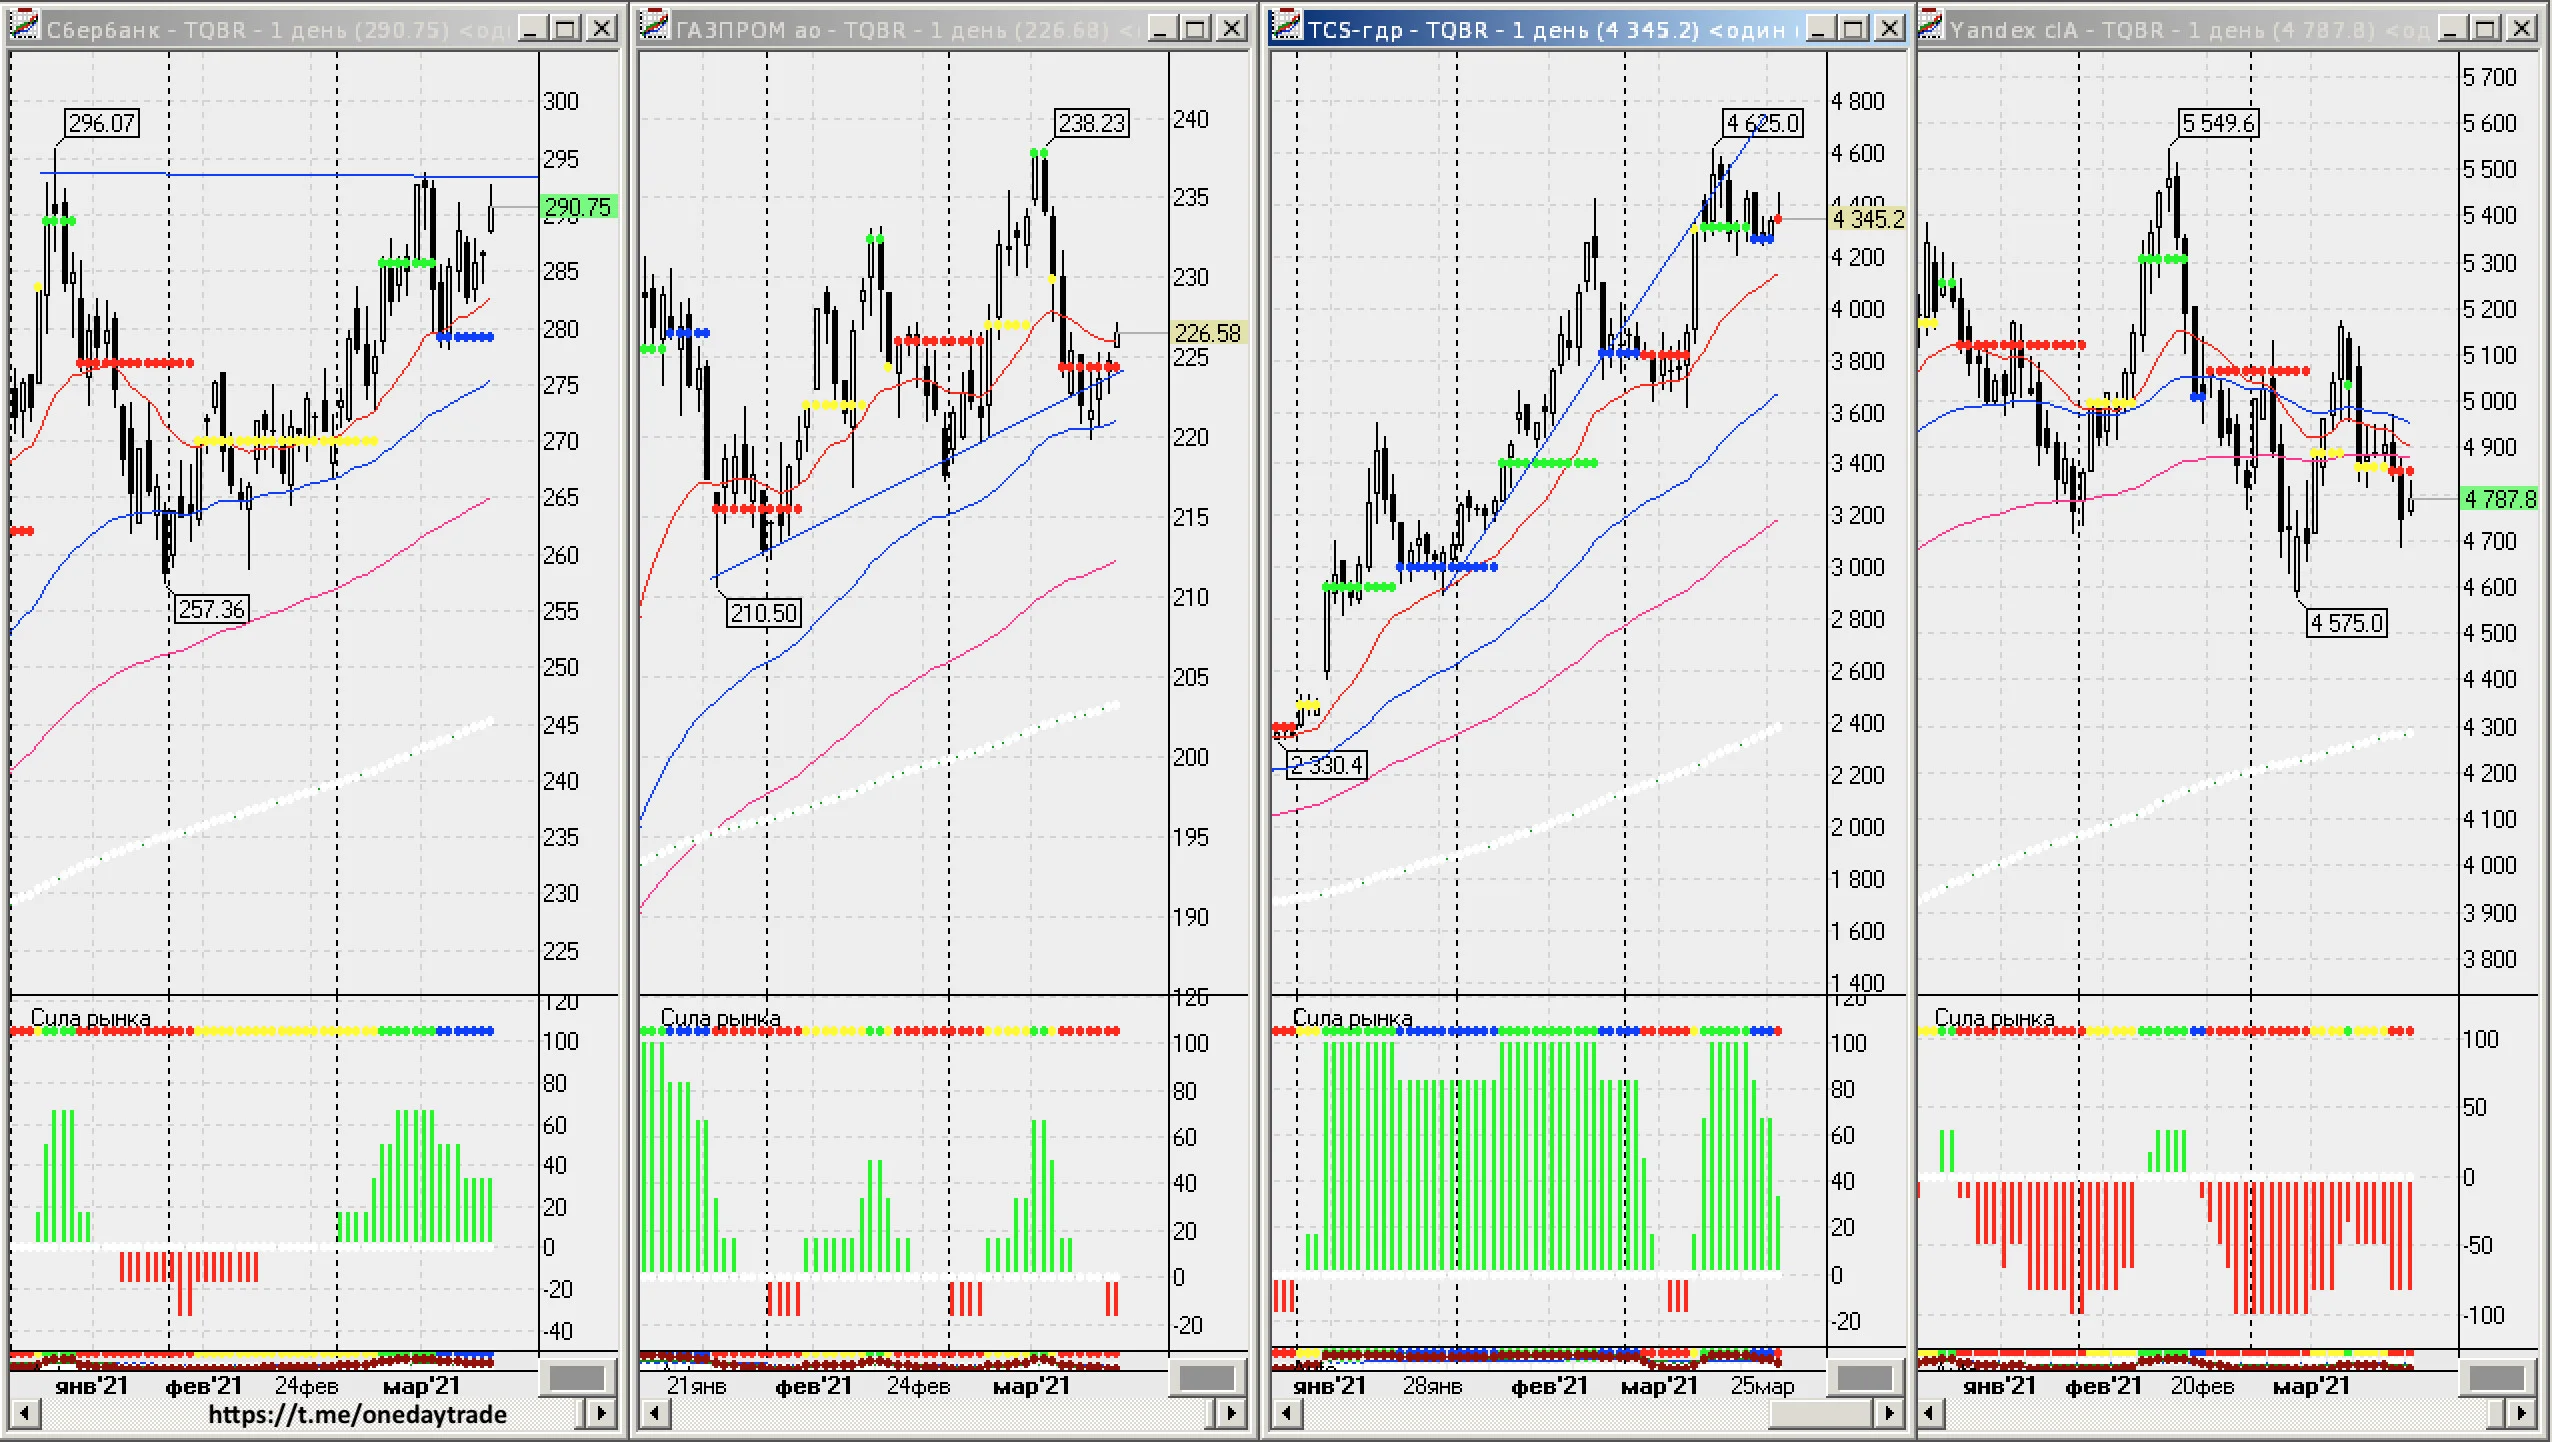Click the ГАЗПРОМ high label 238.23
The height and width of the screenshot is (1442, 2552).
(1092, 123)
